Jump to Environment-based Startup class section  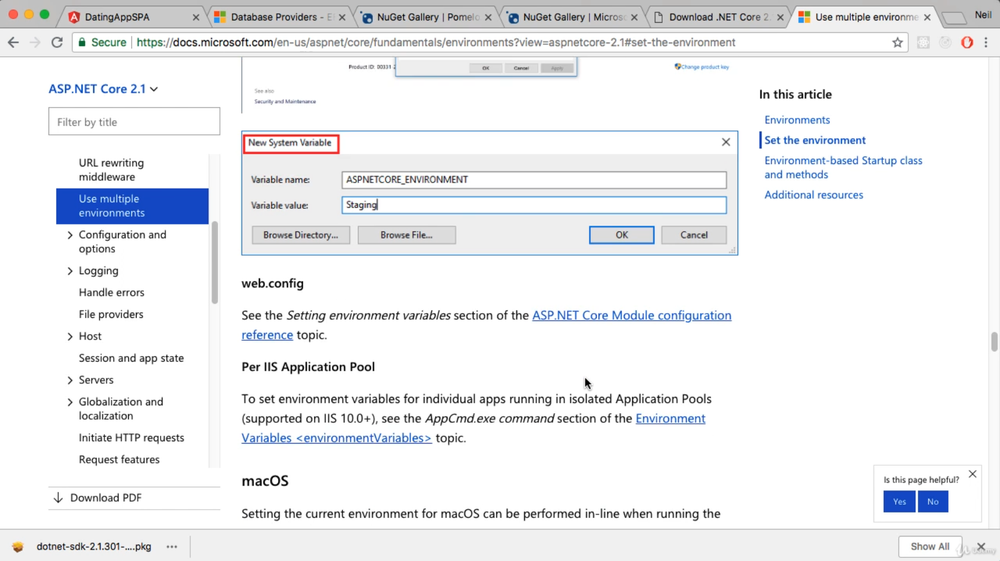coord(843,167)
